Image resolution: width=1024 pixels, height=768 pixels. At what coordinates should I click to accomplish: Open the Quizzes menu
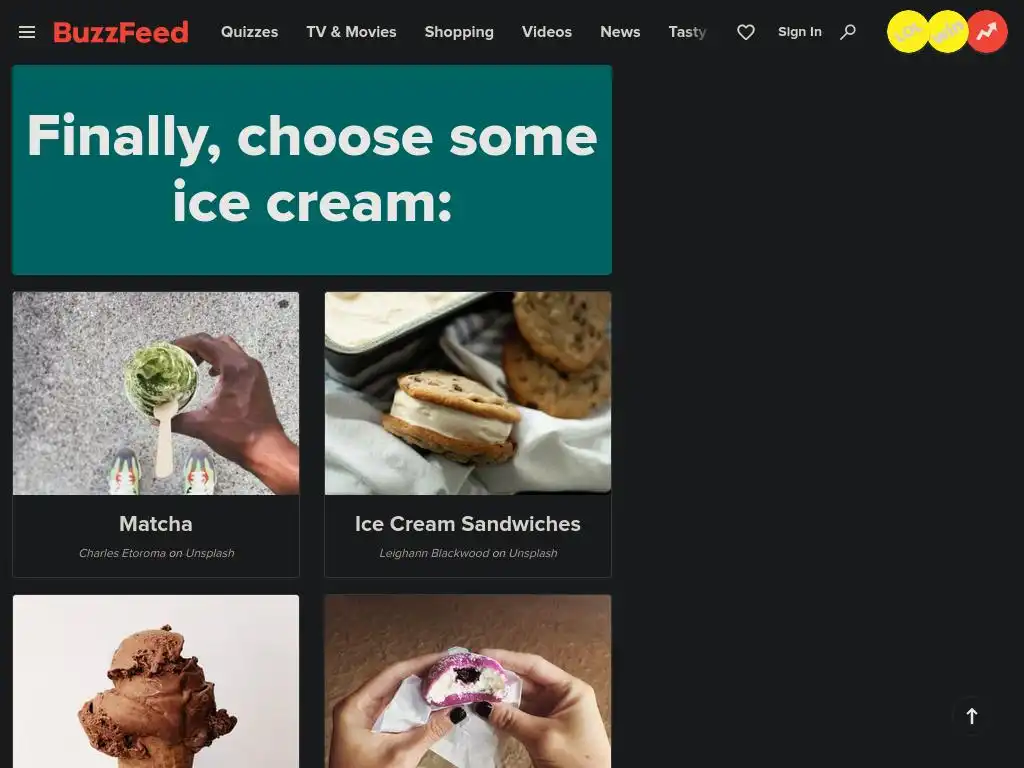point(249,32)
